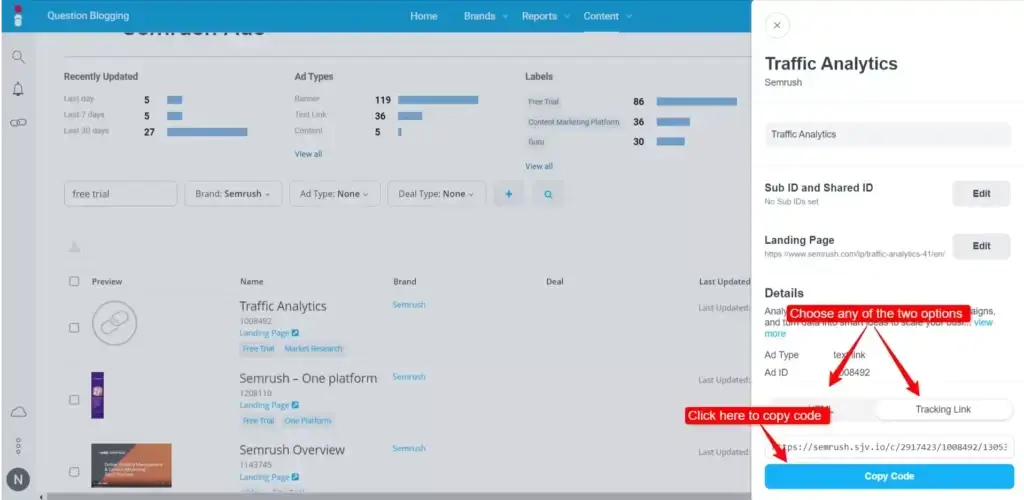1024x500 pixels.
Task: Open the cloud icon in sidebar
Action: (18, 412)
